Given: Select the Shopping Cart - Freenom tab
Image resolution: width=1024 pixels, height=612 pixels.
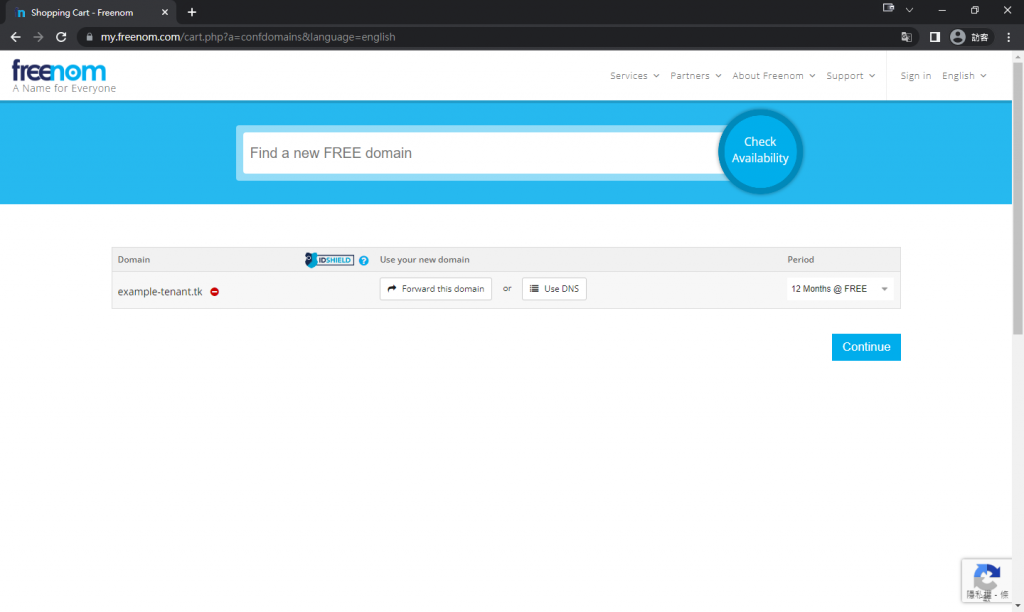Looking at the screenshot, I should (90, 12).
